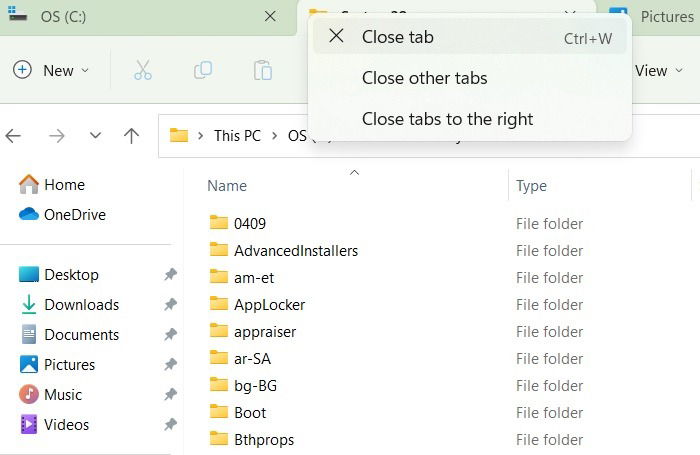Expand the View dropdown
The image size is (700, 455).
[658, 71]
